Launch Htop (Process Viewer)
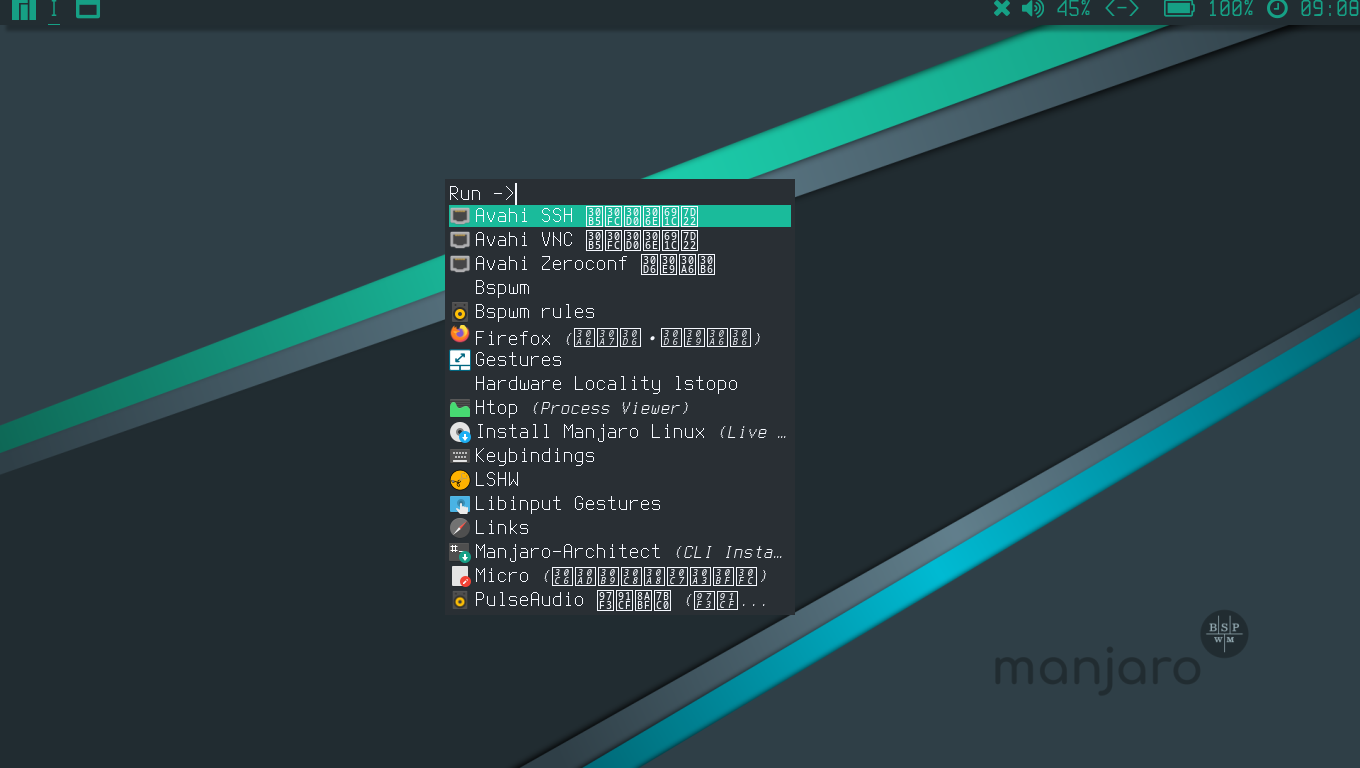 [620, 408]
